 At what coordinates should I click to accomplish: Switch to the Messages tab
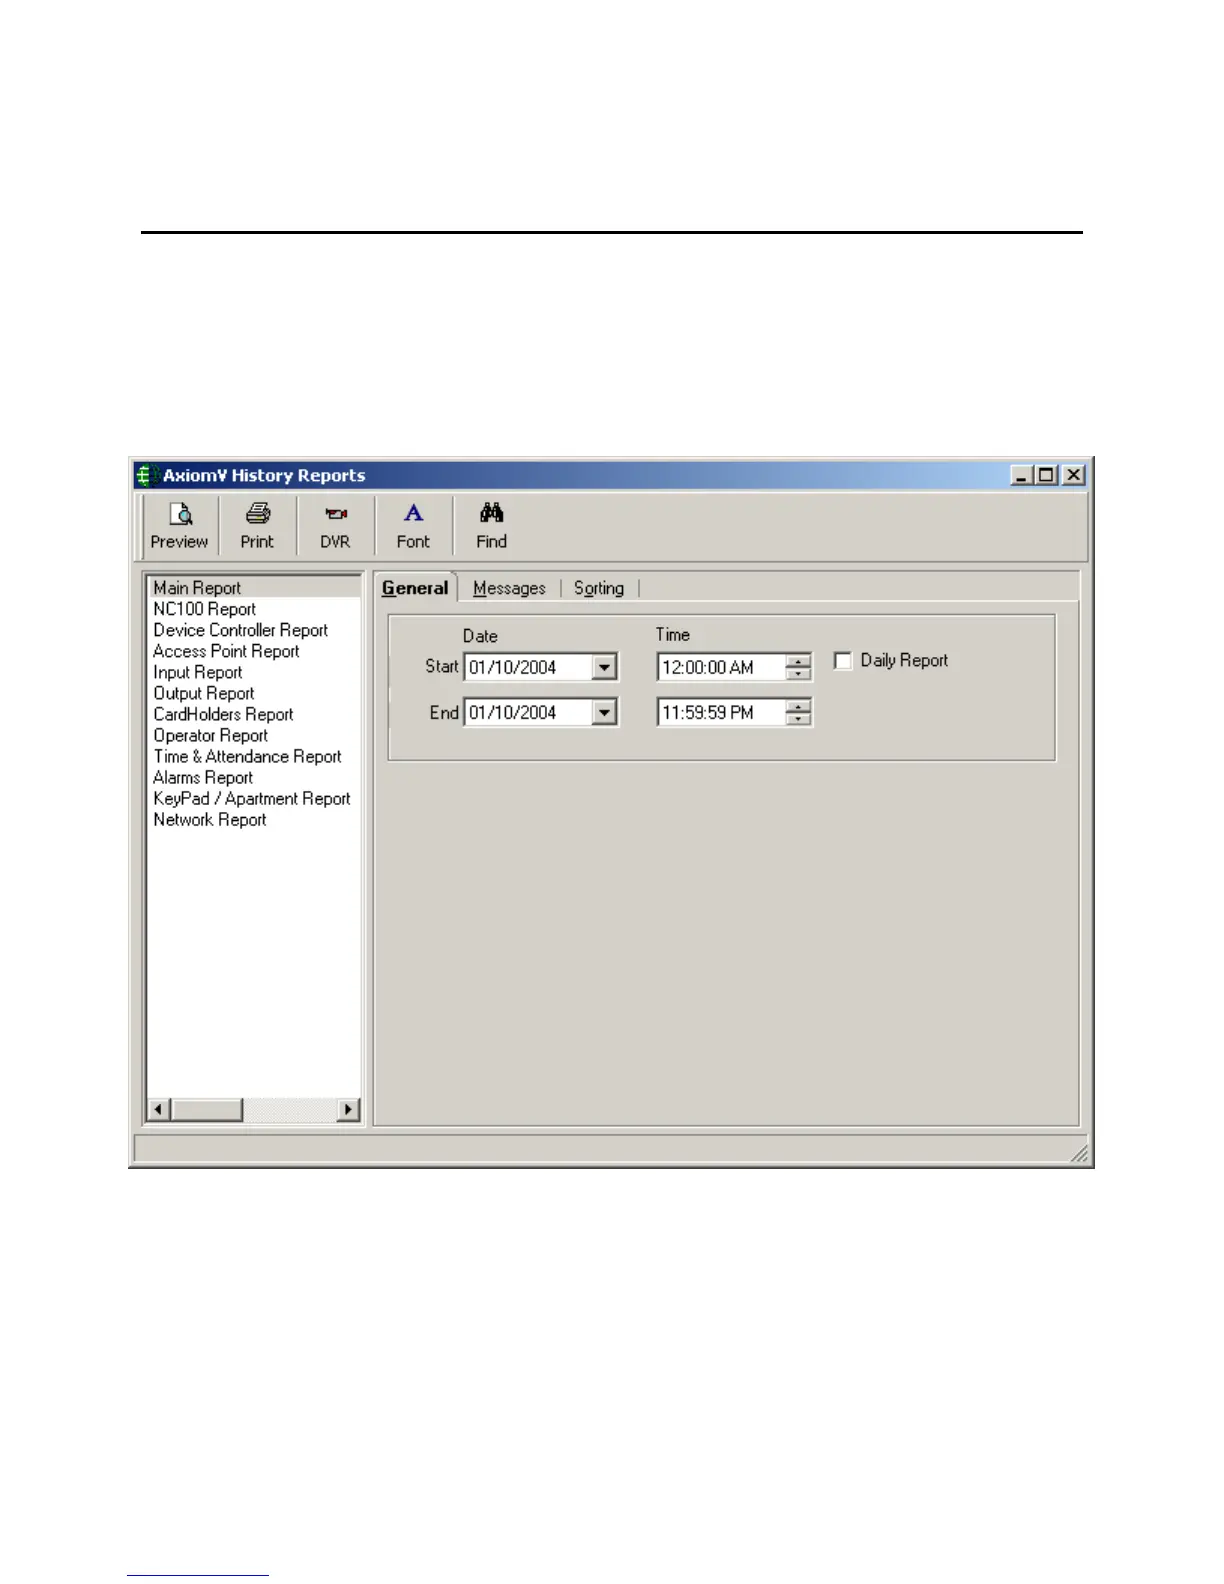tap(509, 589)
